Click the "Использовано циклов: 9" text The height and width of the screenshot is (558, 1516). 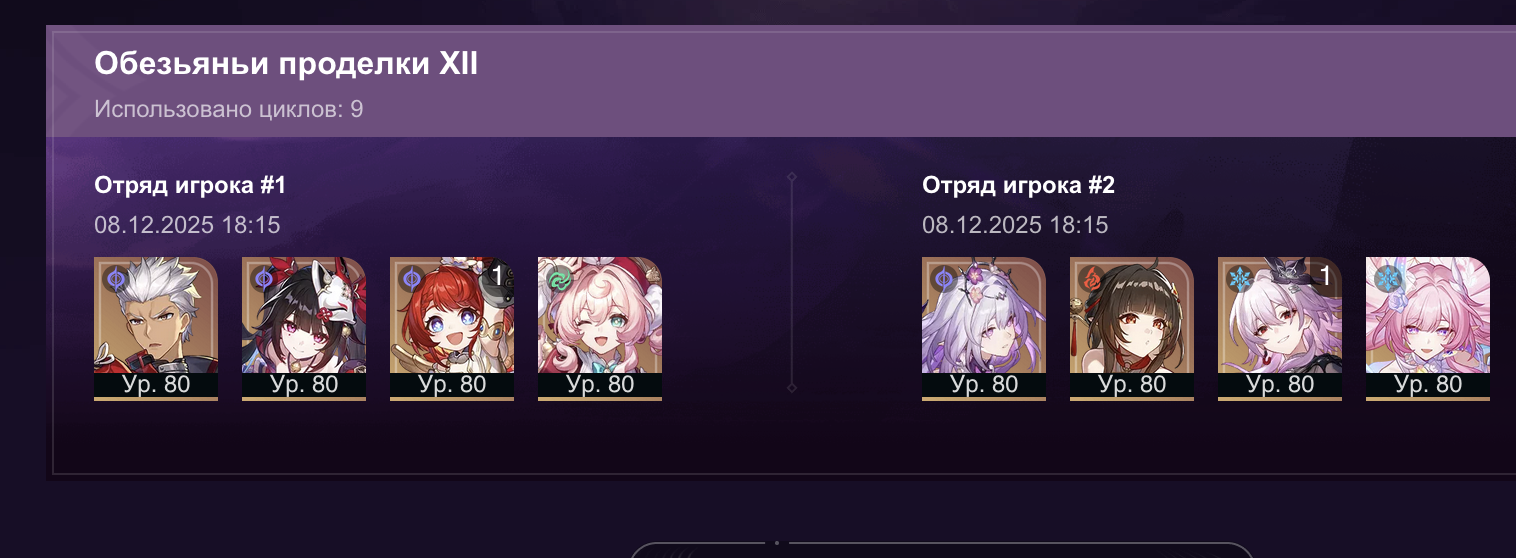click(x=229, y=109)
